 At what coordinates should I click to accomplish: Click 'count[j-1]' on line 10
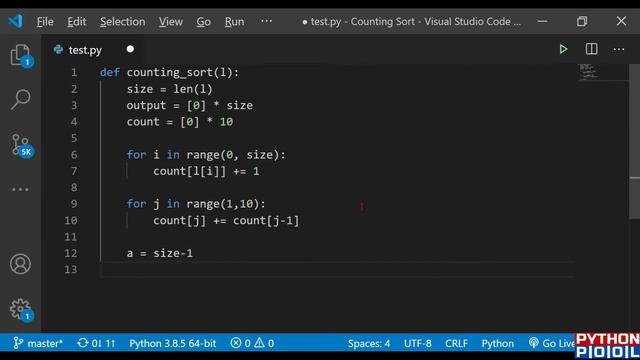[266, 220]
